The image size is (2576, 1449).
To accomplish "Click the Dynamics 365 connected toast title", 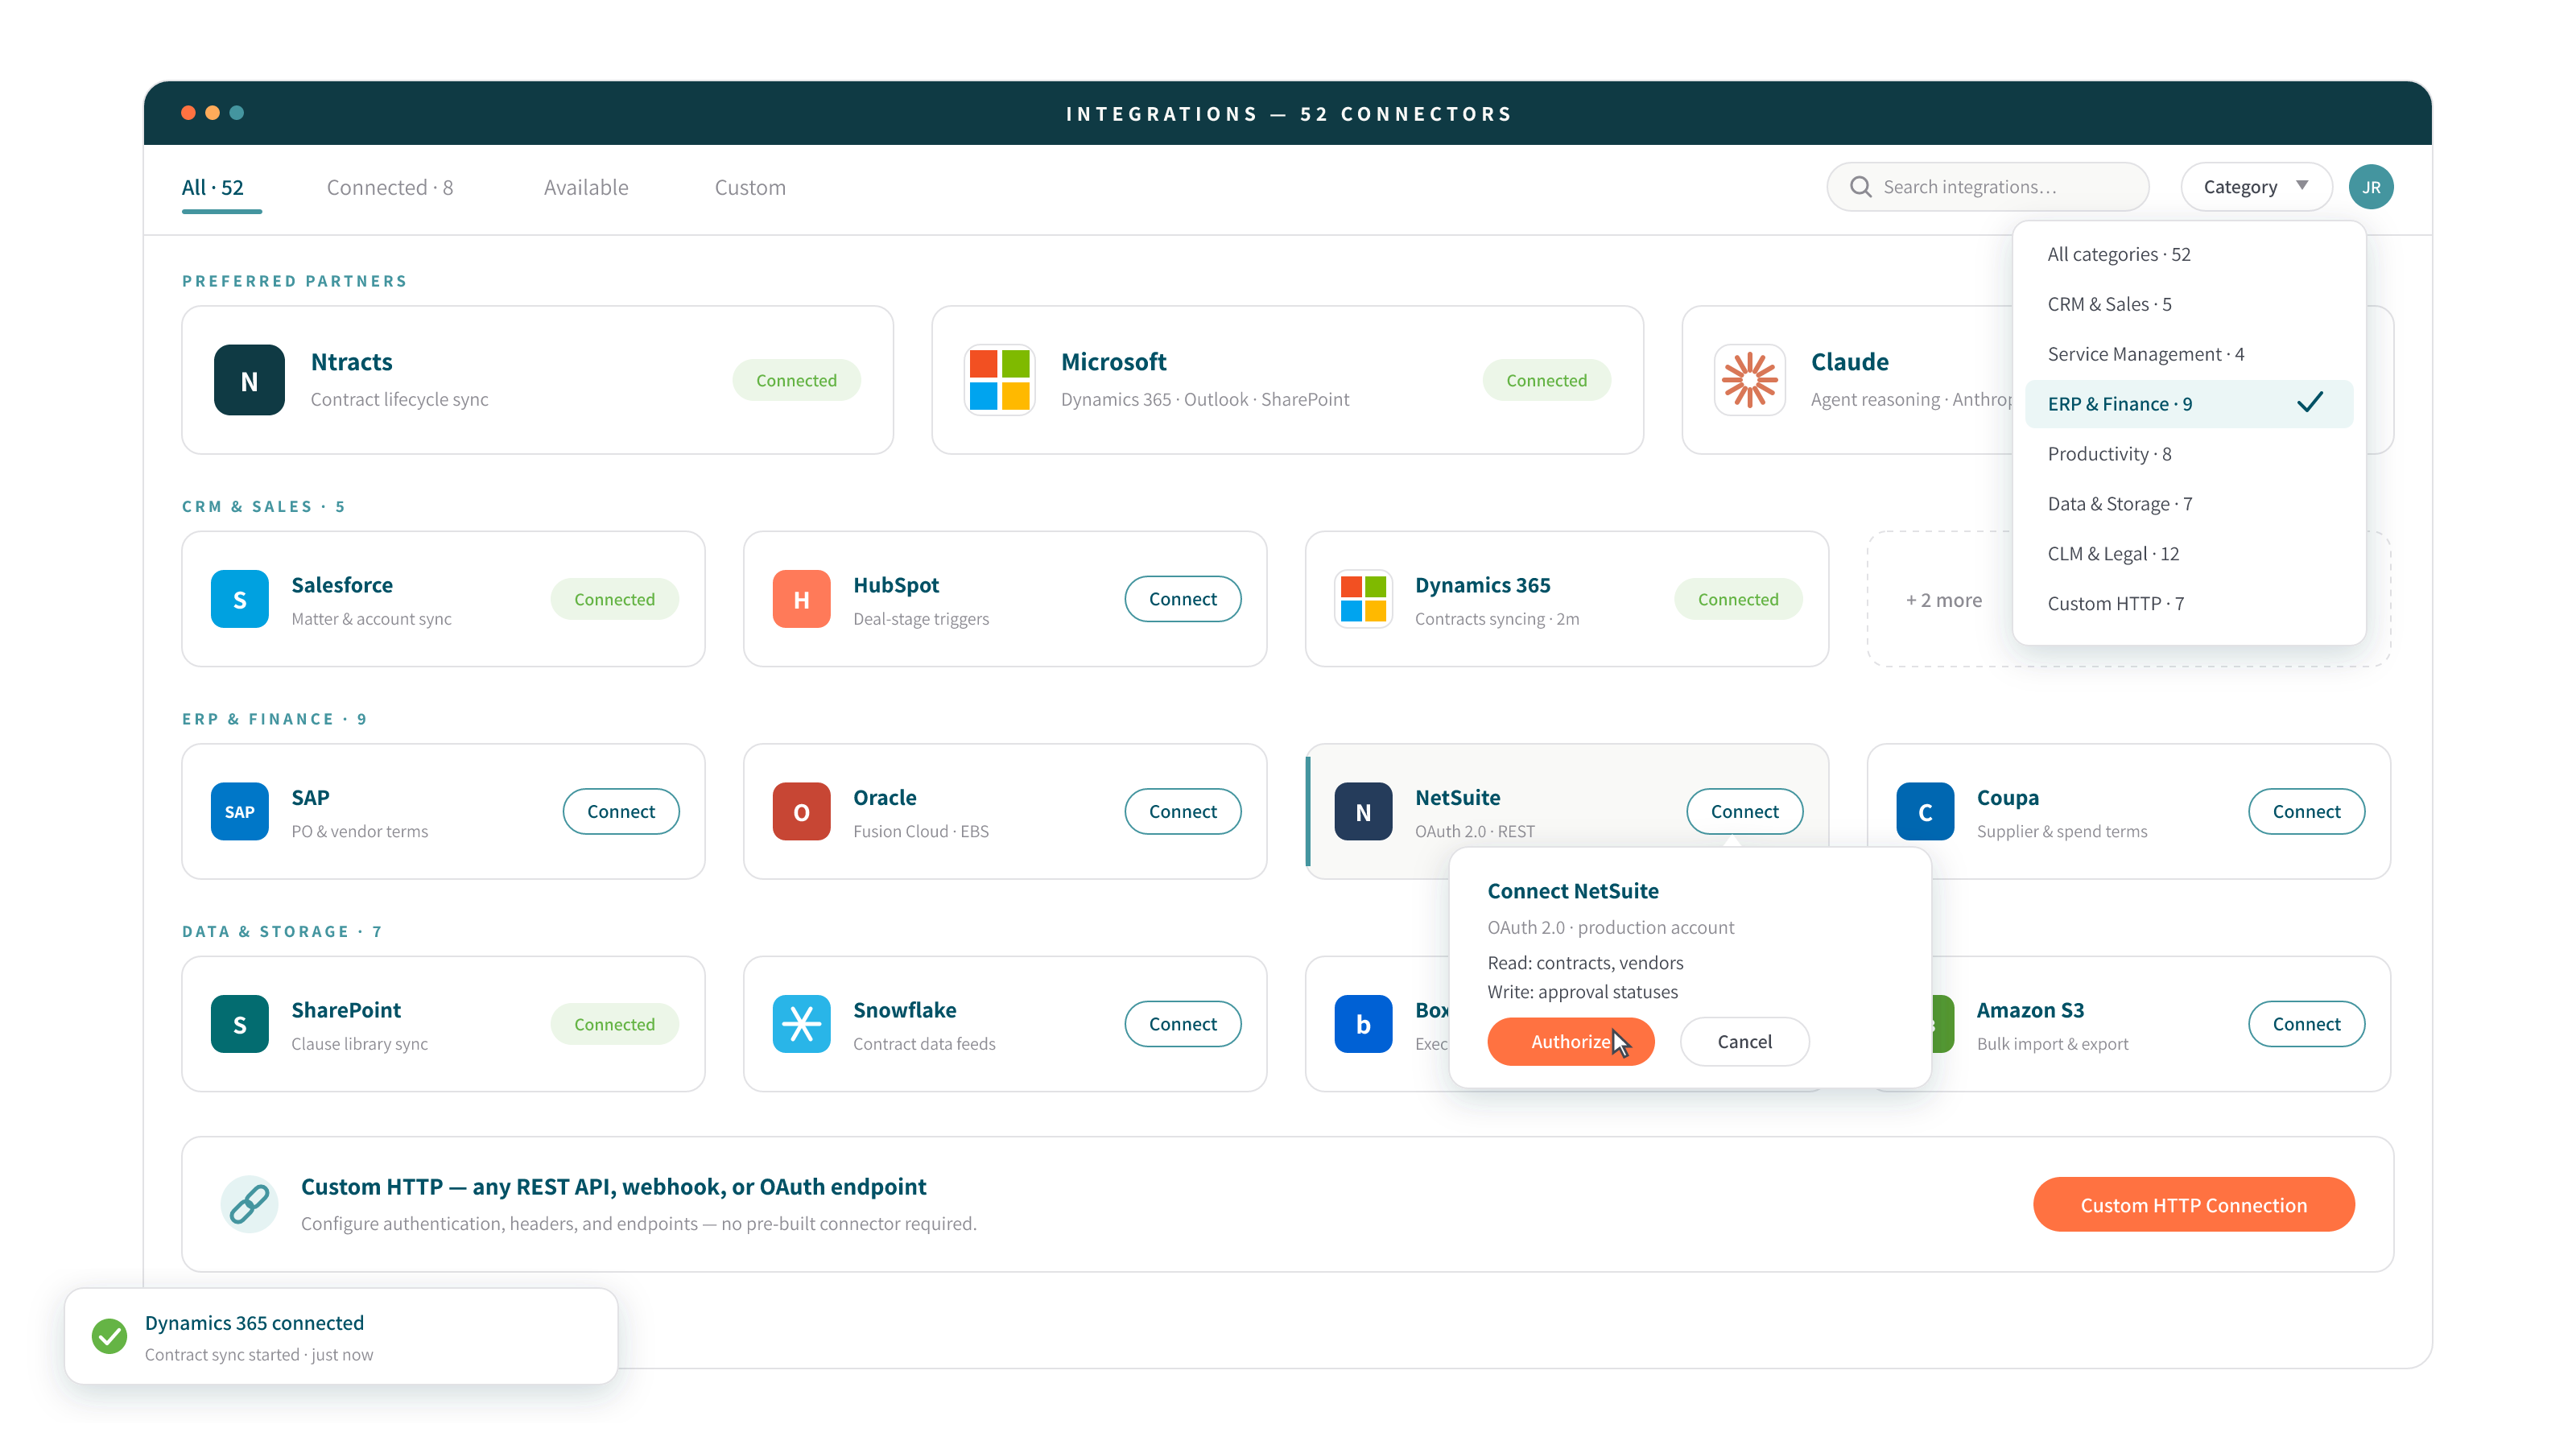I will pyautogui.click(x=254, y=1322).
